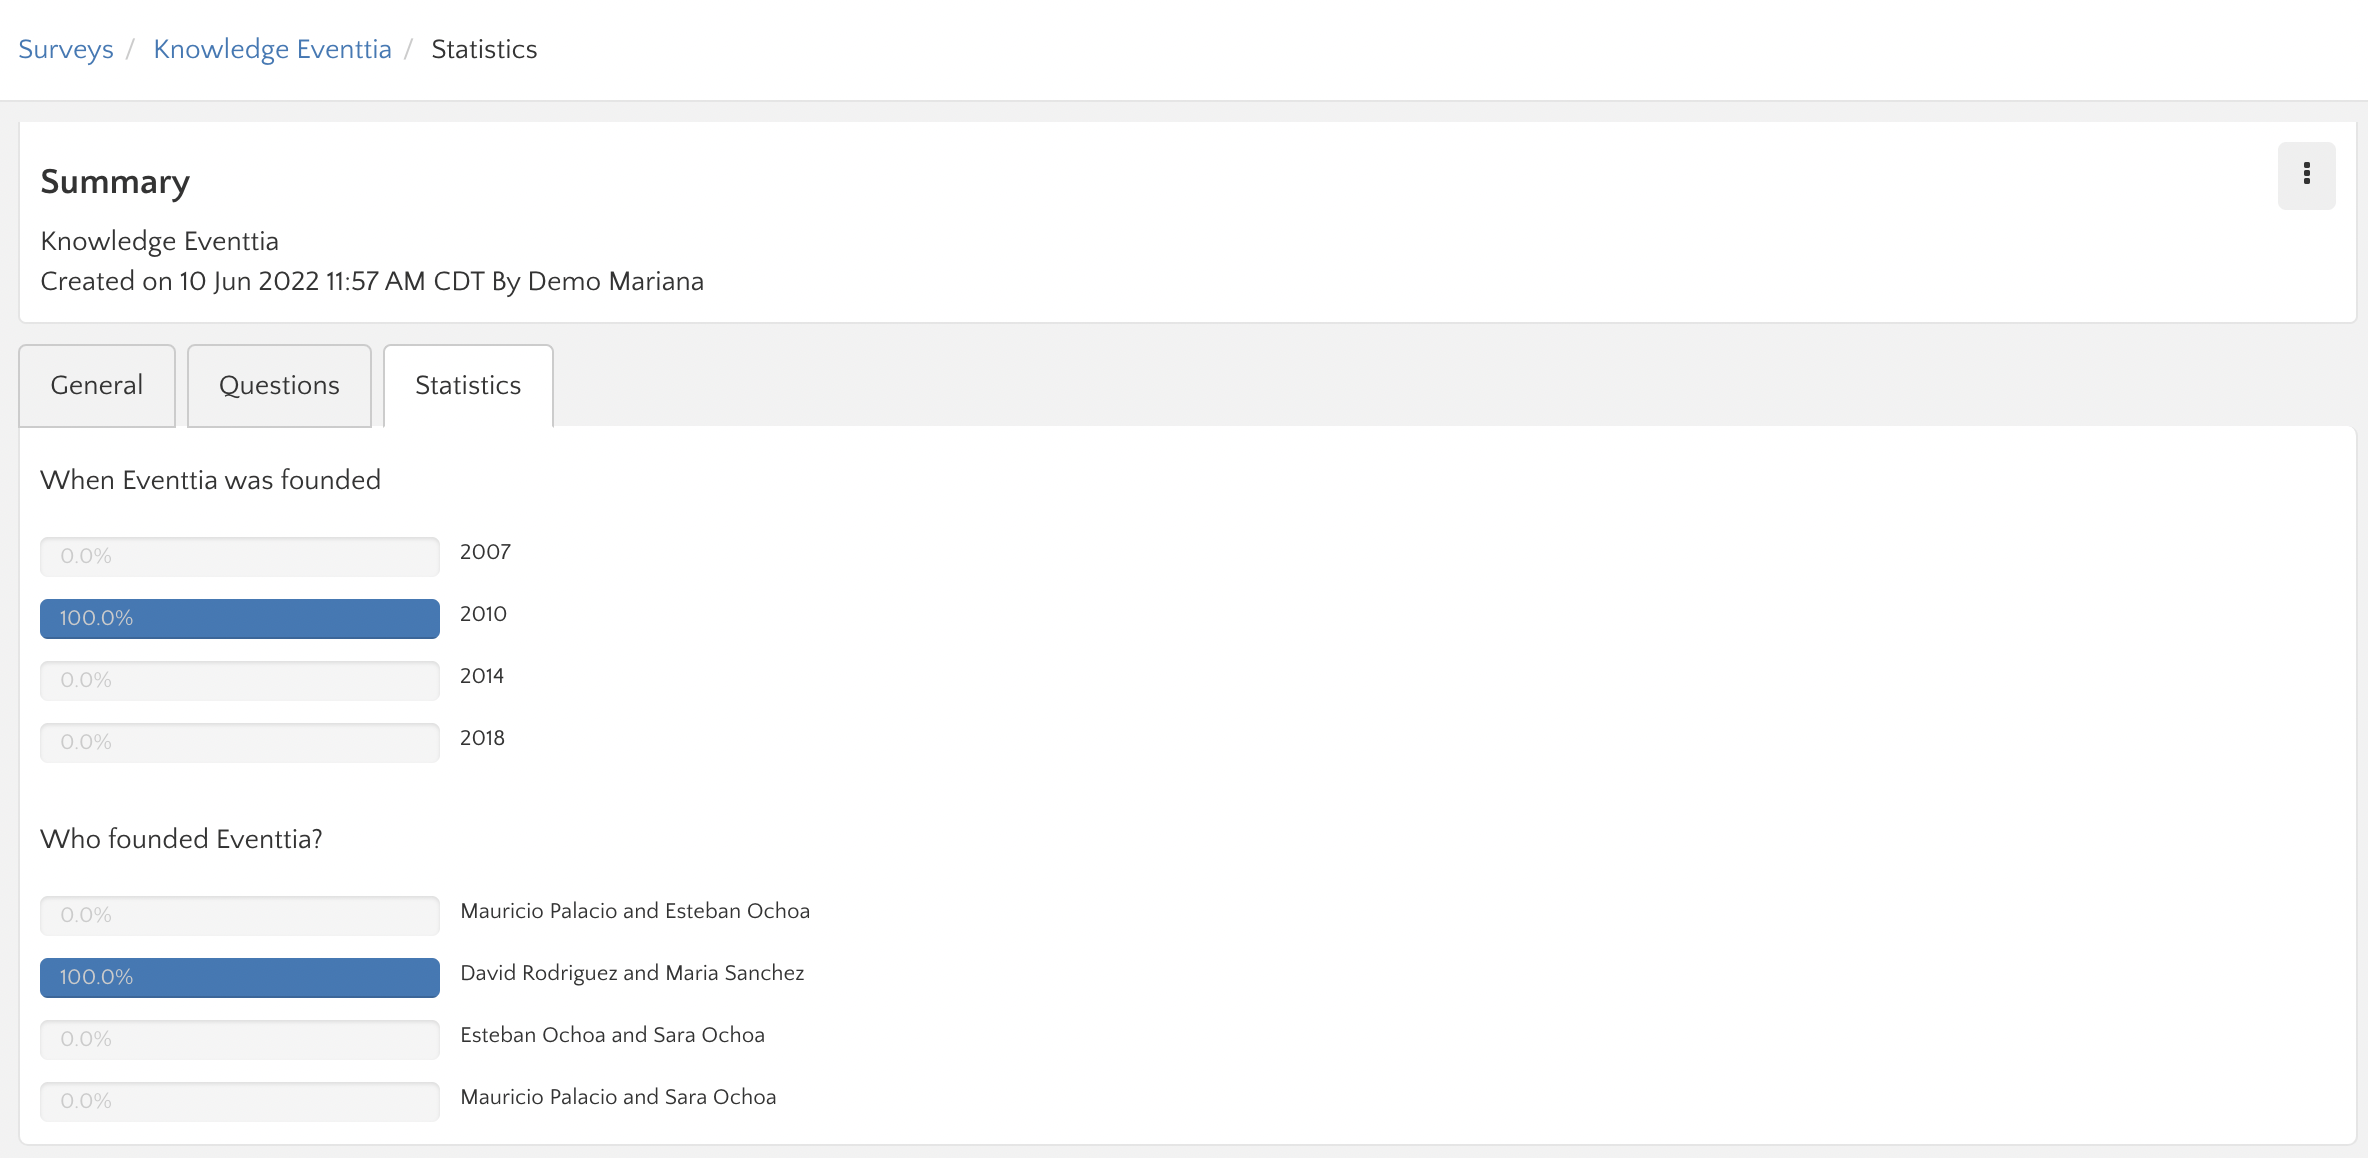Screen dimensions: 2368x1158
Task: Go to the Surveys breadcrumb link
Action: [x=66, y=49]
